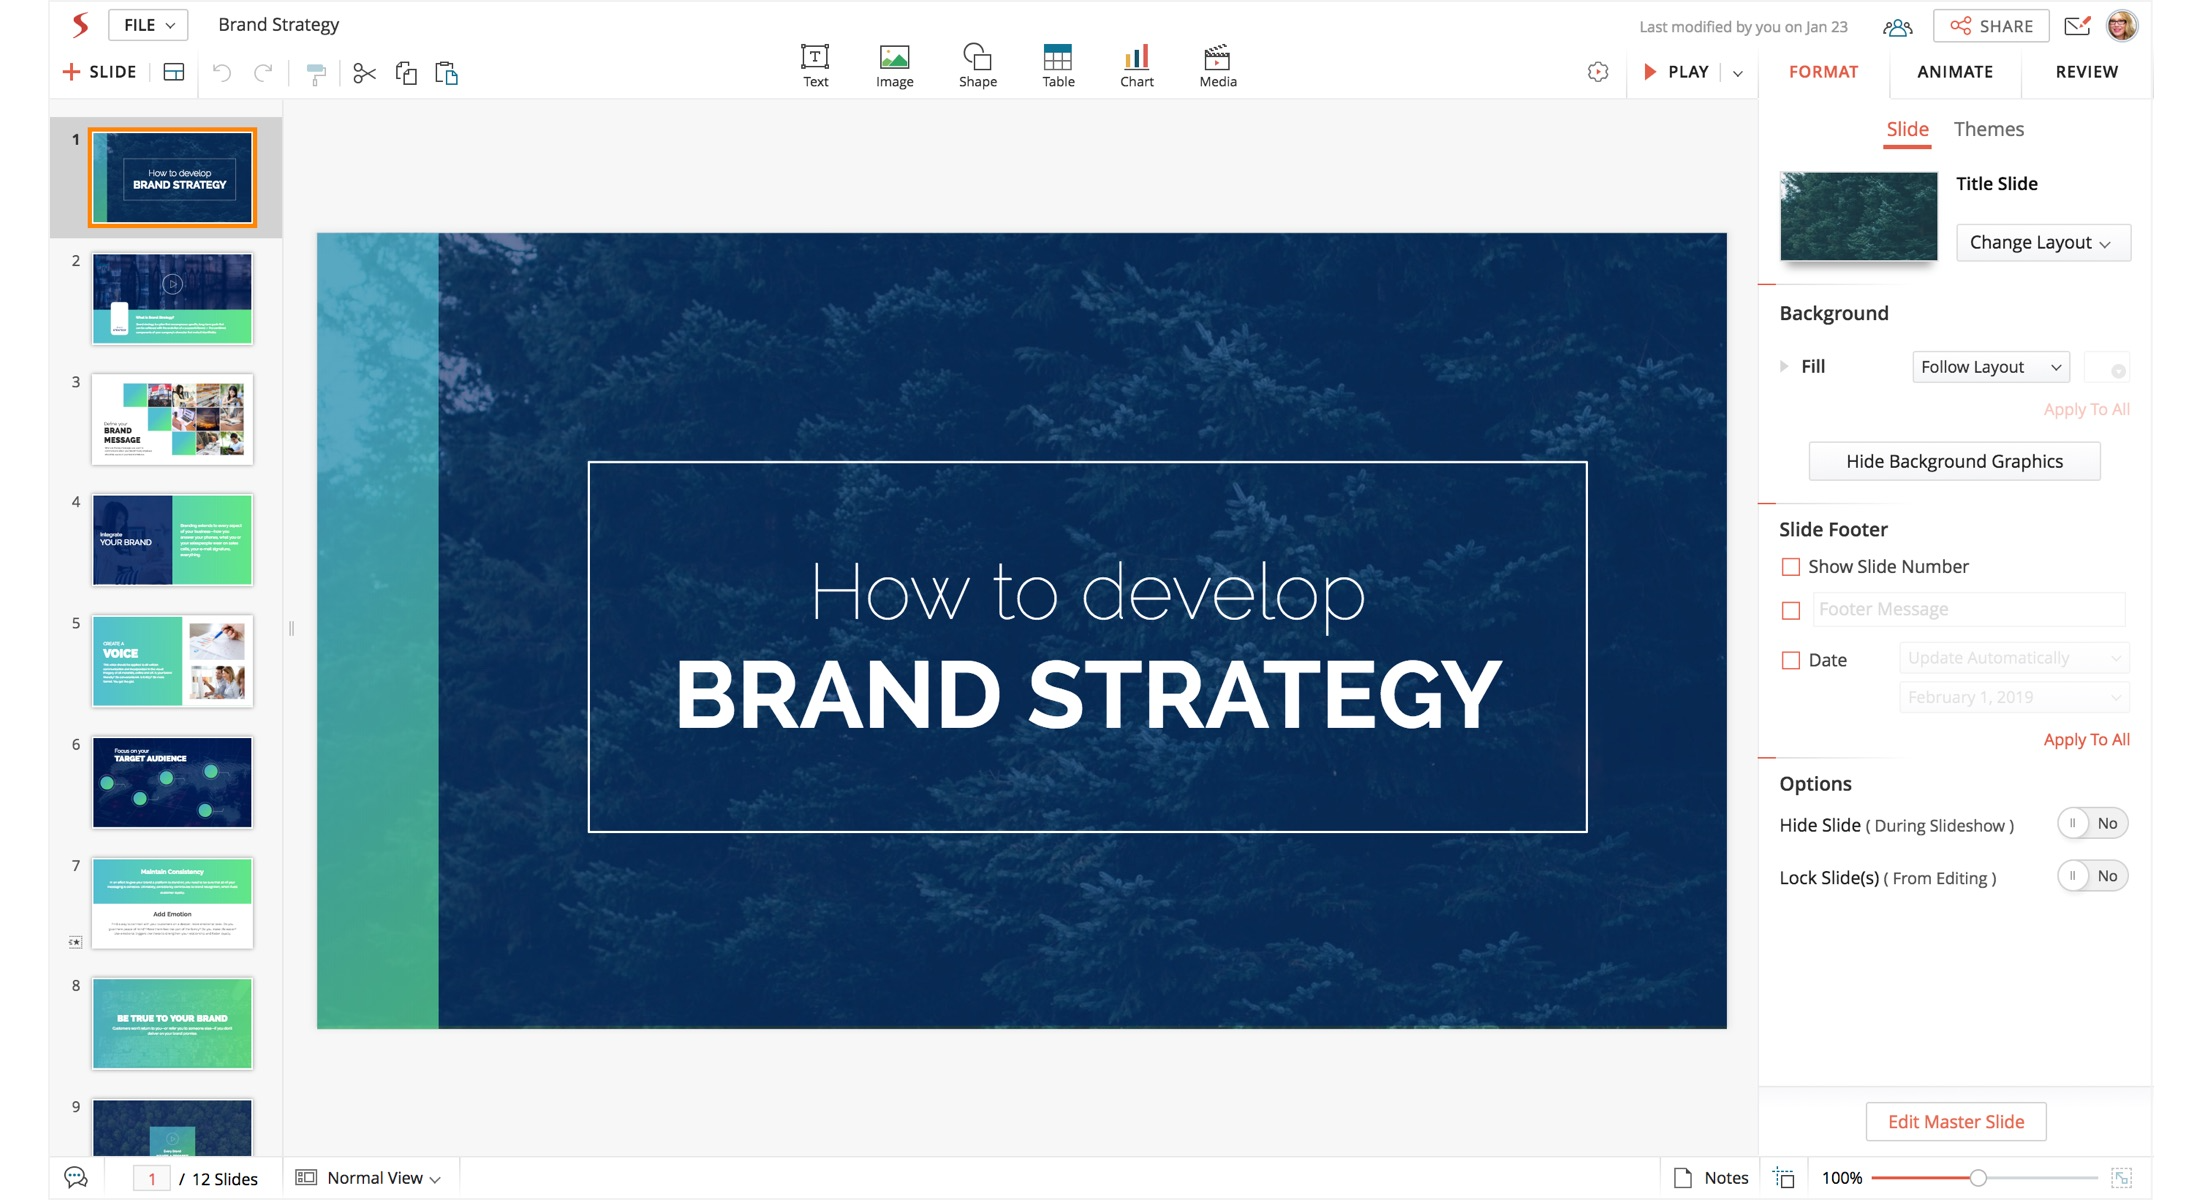Open the Change Layout dropdown

tap(2042, 243)
